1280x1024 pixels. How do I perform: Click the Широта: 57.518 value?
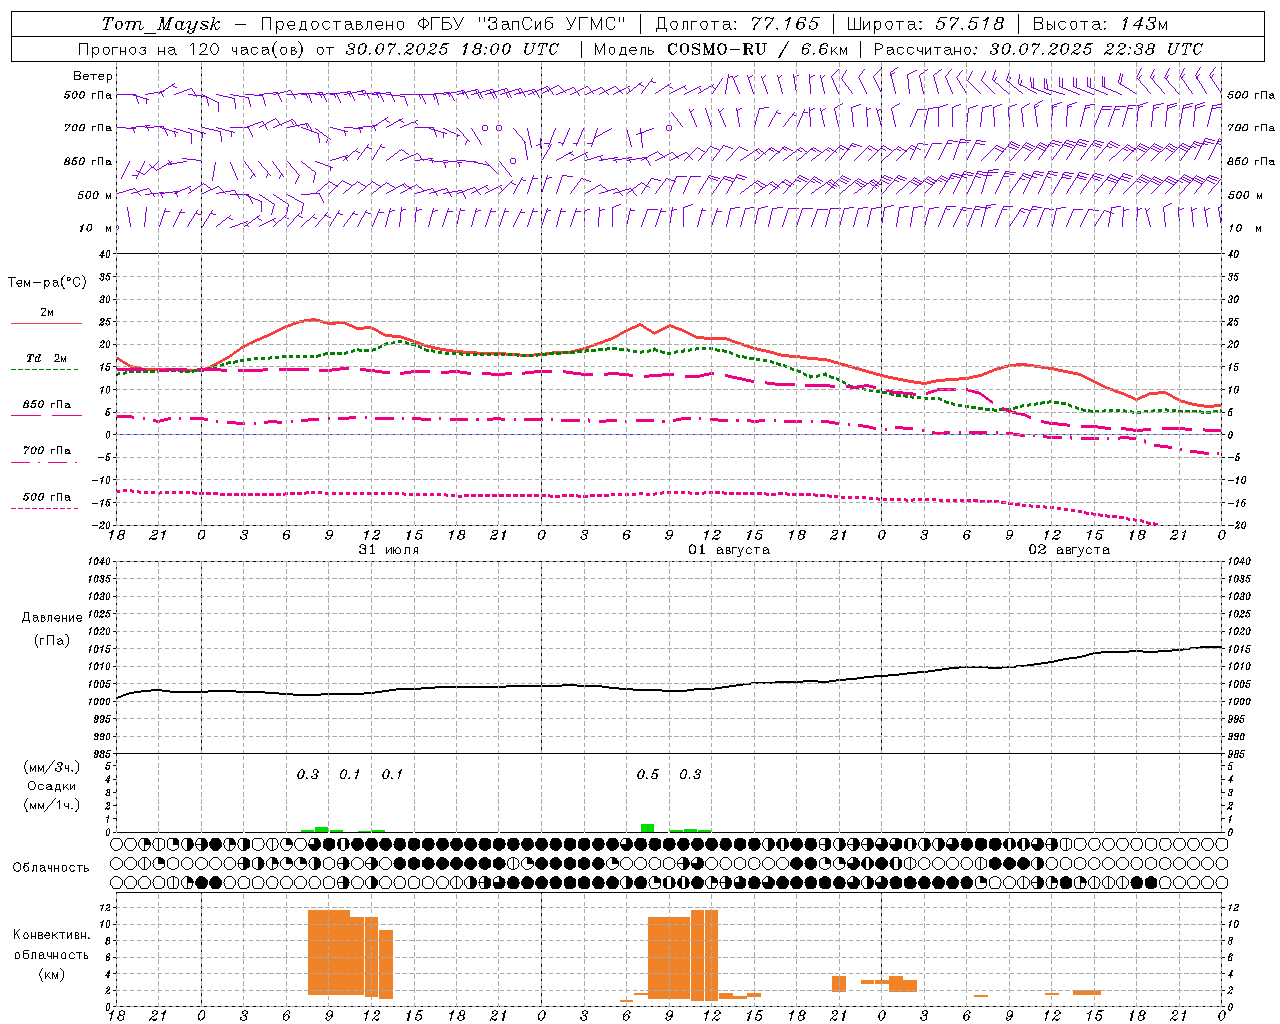click(x=925, y=24)
